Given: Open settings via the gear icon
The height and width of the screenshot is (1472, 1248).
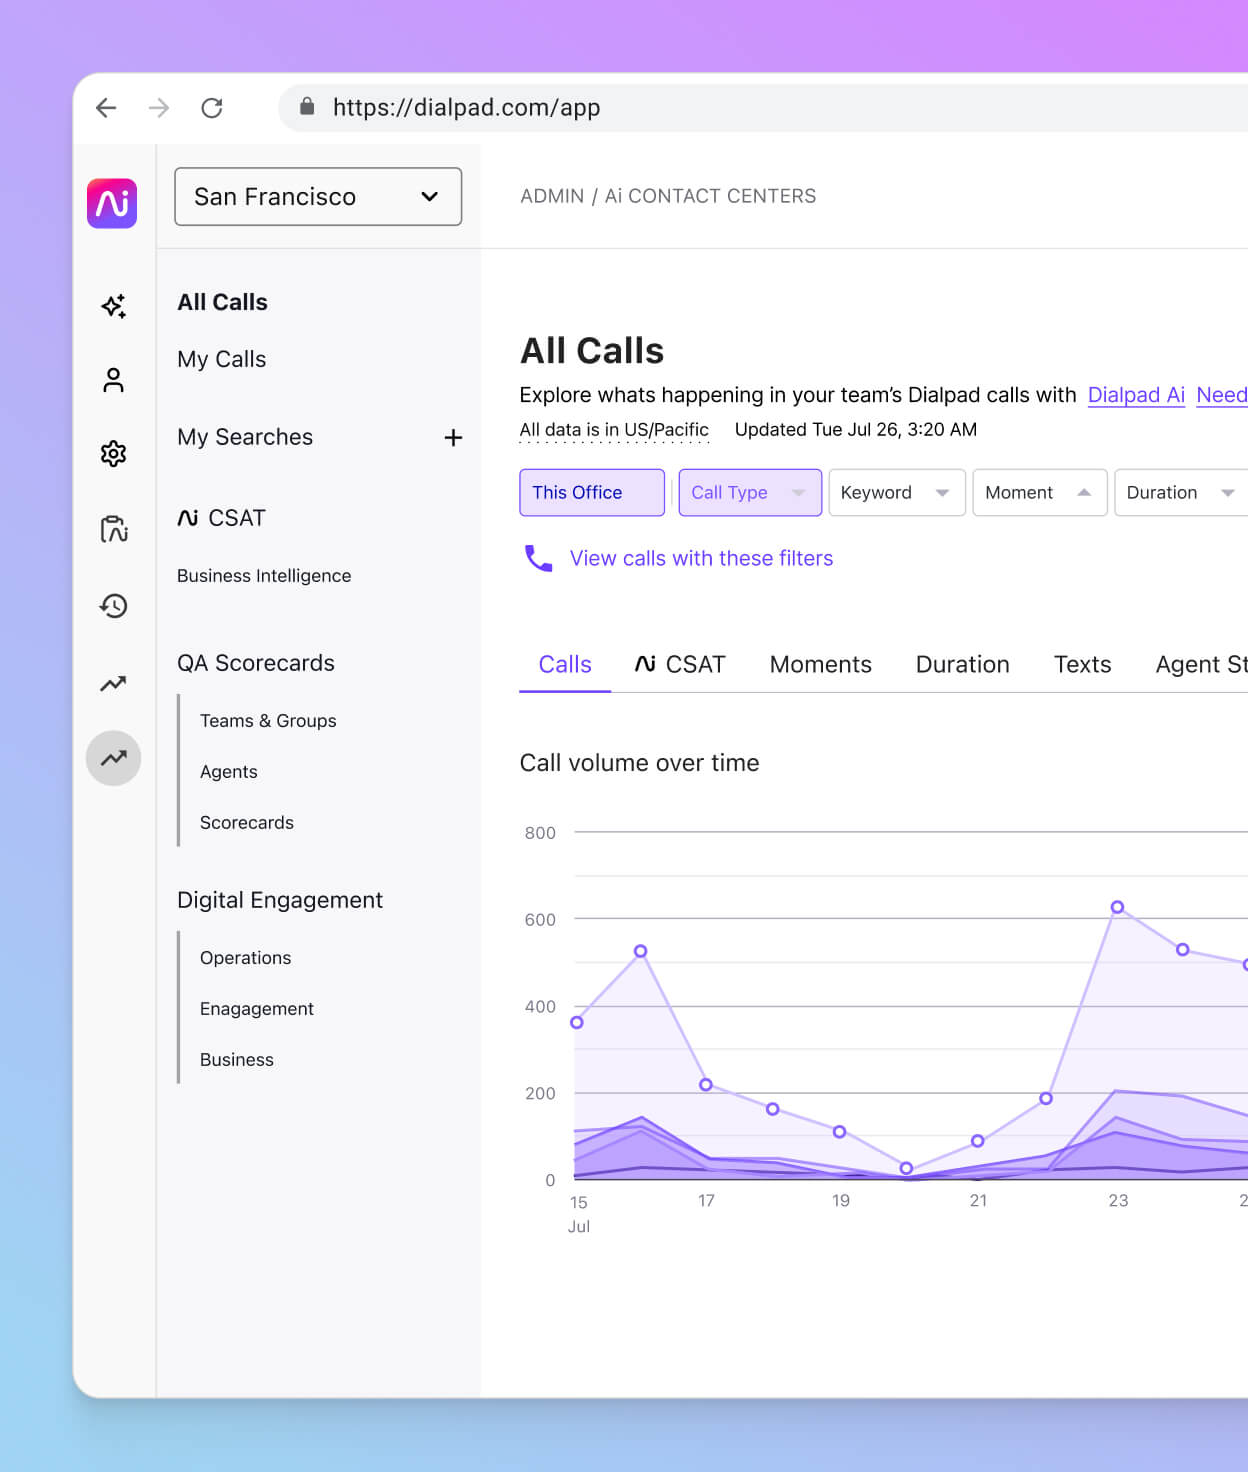Looking at the screenshot, I should 113,453.
